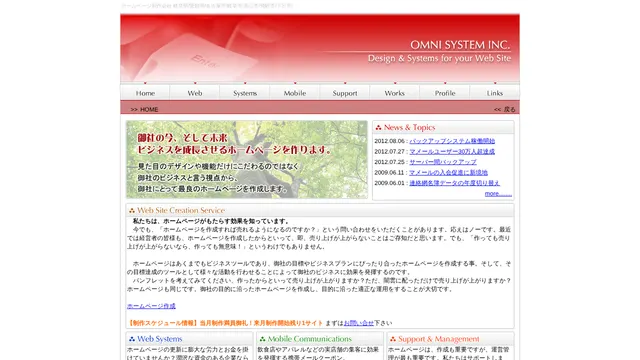Click the orange 制作スケジュール情報 notice text
This screenshot has height=360, width=640.
(225, 323)
